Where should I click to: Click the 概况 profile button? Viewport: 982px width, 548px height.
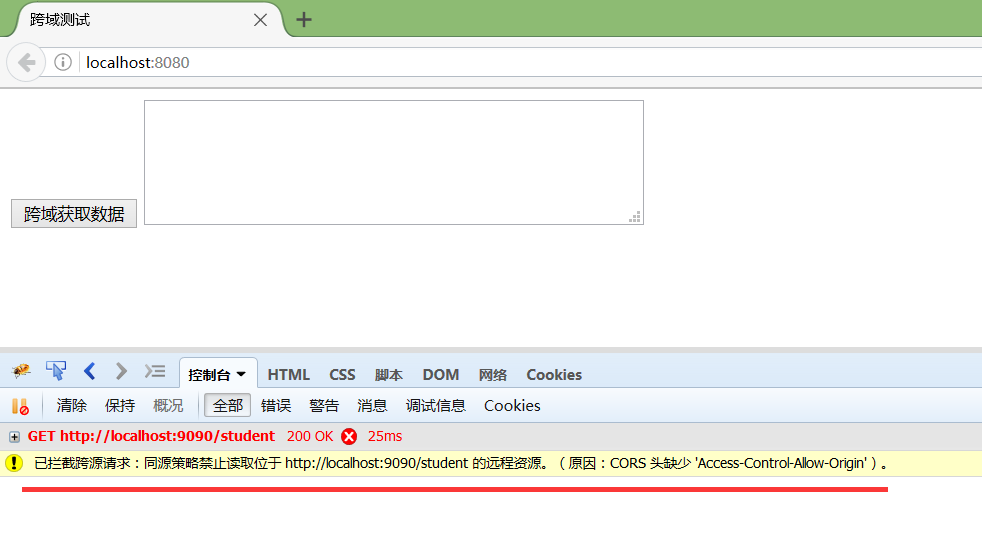[x=168, y=405]
